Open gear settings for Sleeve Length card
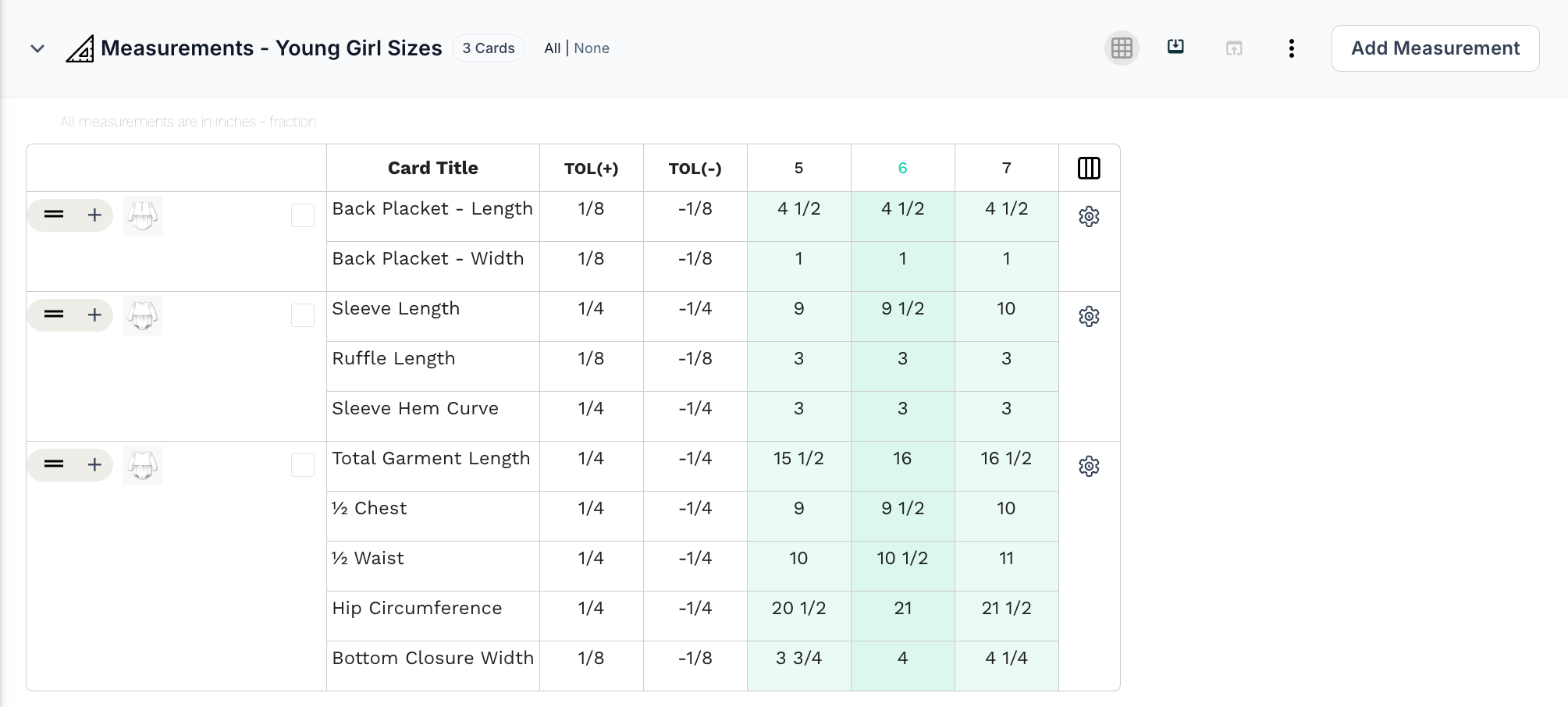This screenshot has height=707, width=1568. pyautogui.click(x=1089, y=316)
